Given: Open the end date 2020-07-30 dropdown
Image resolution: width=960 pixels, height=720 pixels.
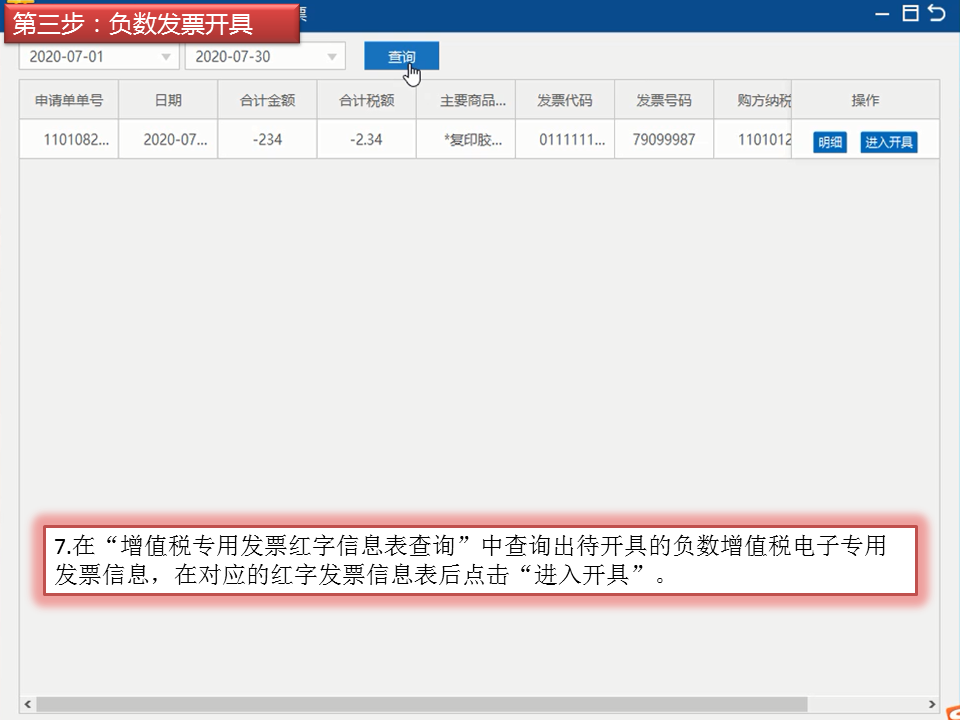Looking at the screenshot, I should pyautogui.click(x=265, y=56).
